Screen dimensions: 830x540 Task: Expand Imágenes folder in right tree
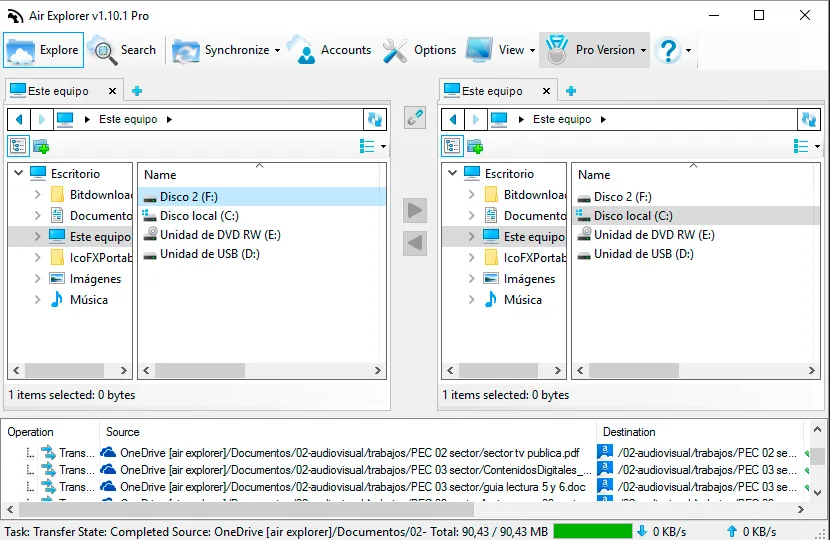point(472,278)
